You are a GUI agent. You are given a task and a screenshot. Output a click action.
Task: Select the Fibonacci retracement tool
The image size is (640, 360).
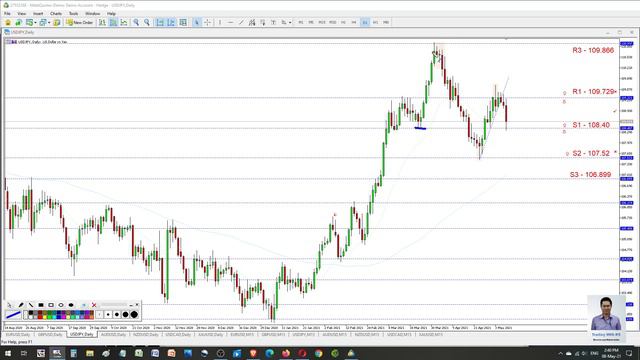click(262, 22)
